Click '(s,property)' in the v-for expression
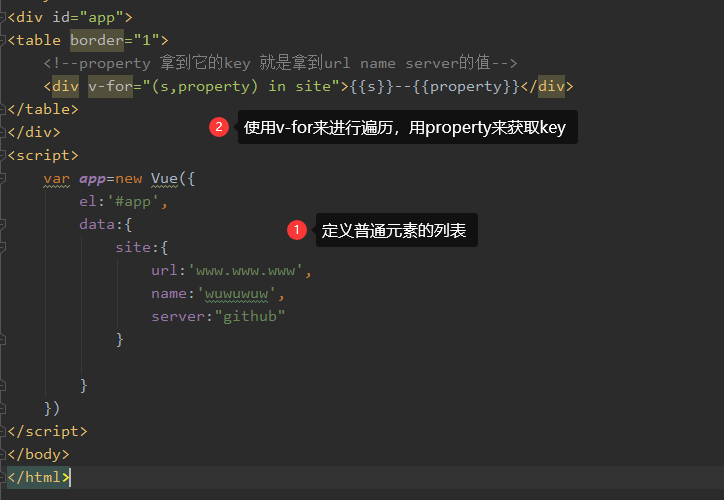This screenshot has width=724, height=500. pyautogui.click(x=205, y=86)
